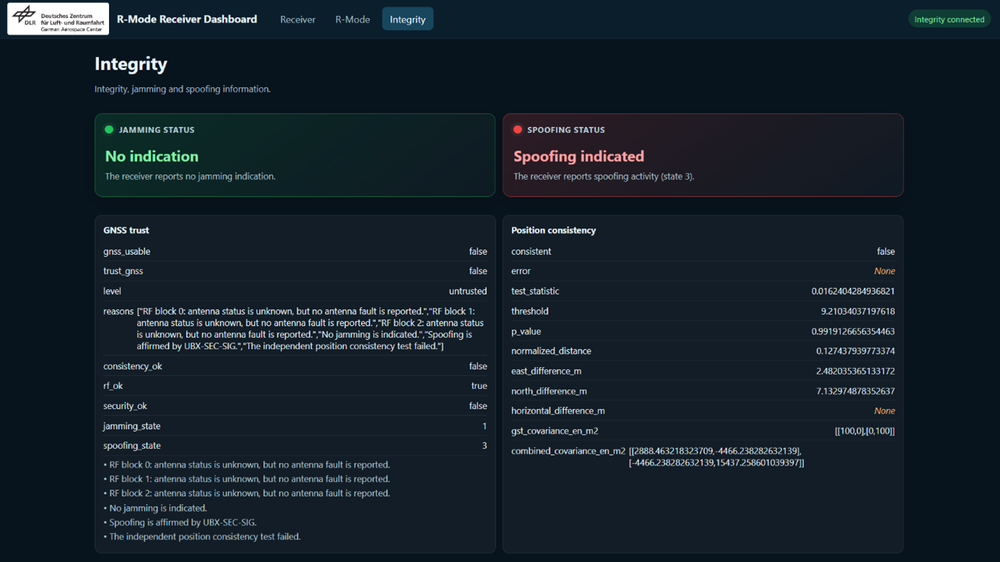This screenshot has height=562, width=1000.
Task: Select the p_value row in Position consistency
Action: [x=703, y=331]
